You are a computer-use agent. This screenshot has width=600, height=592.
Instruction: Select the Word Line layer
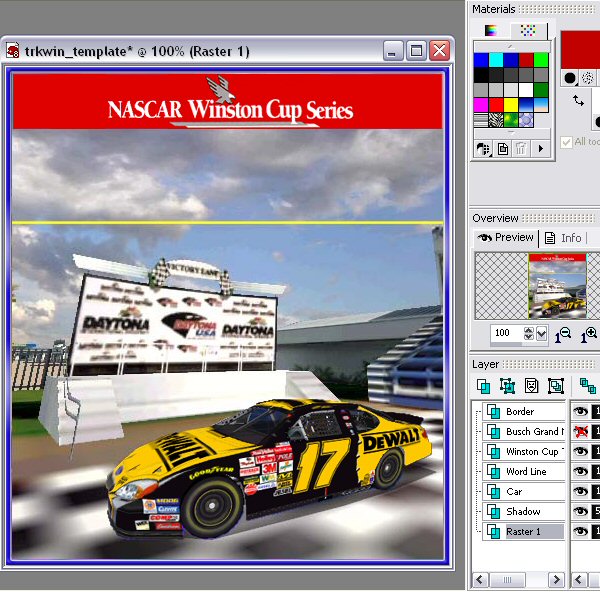click(x=523, y=471)
